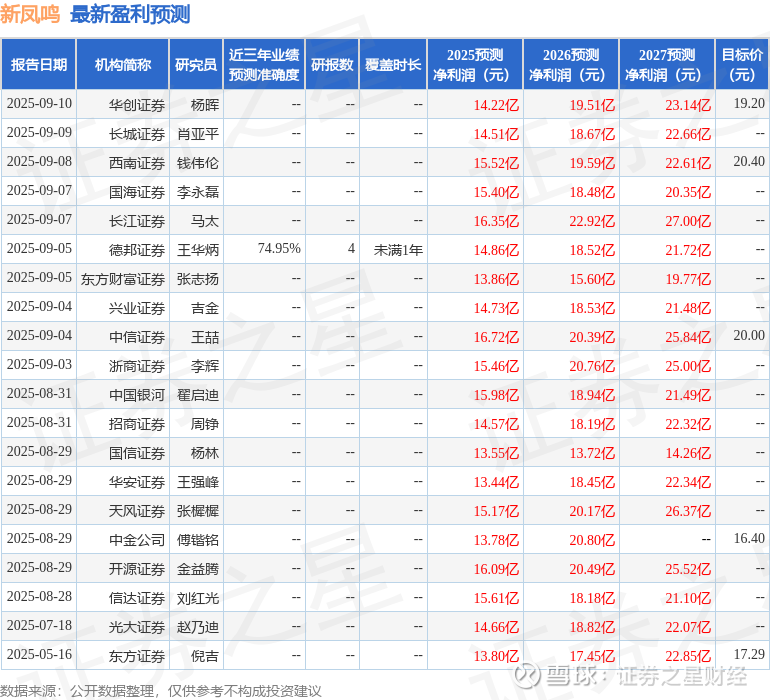Click 2026 profit value 20.80亿
Viewport: 770px width, 700px height.
[592, 539]
